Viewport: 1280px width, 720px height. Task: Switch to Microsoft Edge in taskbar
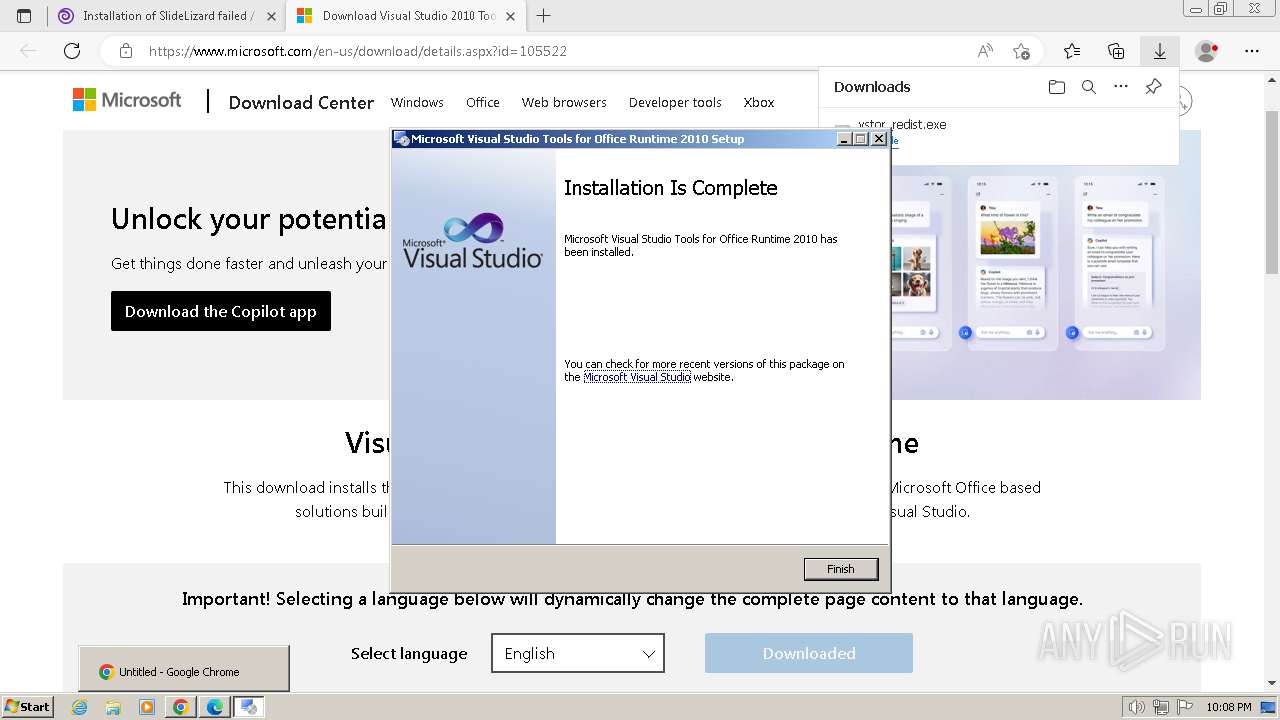[x=215, y=707]
